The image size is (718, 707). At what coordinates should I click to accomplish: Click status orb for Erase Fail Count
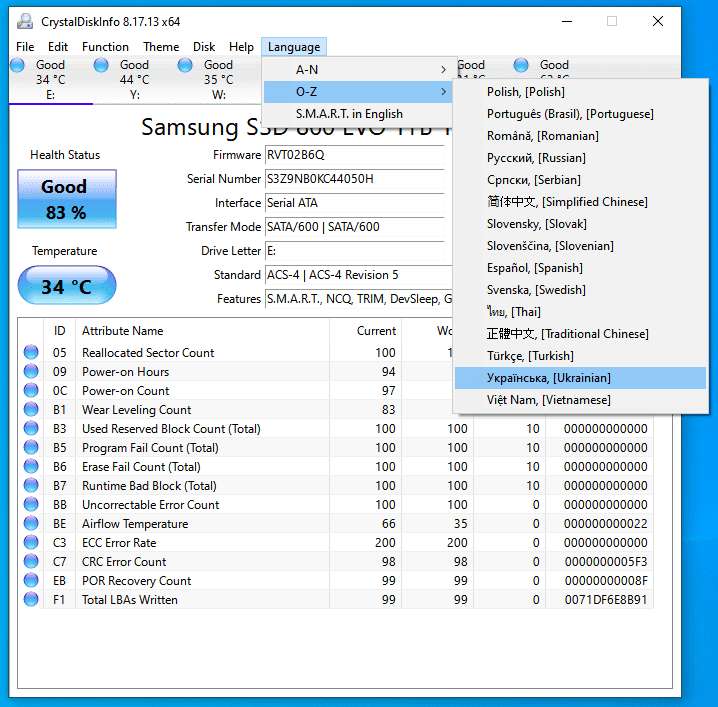(31, 466)
